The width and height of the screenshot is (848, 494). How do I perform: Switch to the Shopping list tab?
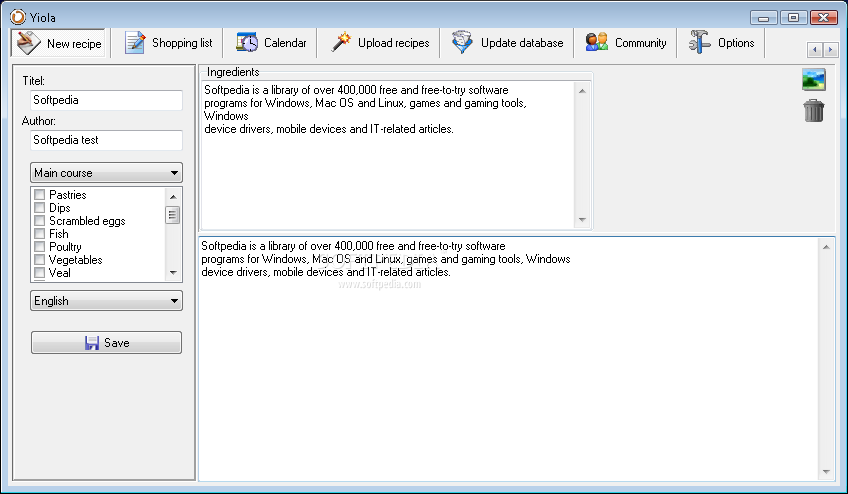coord(168,43)
